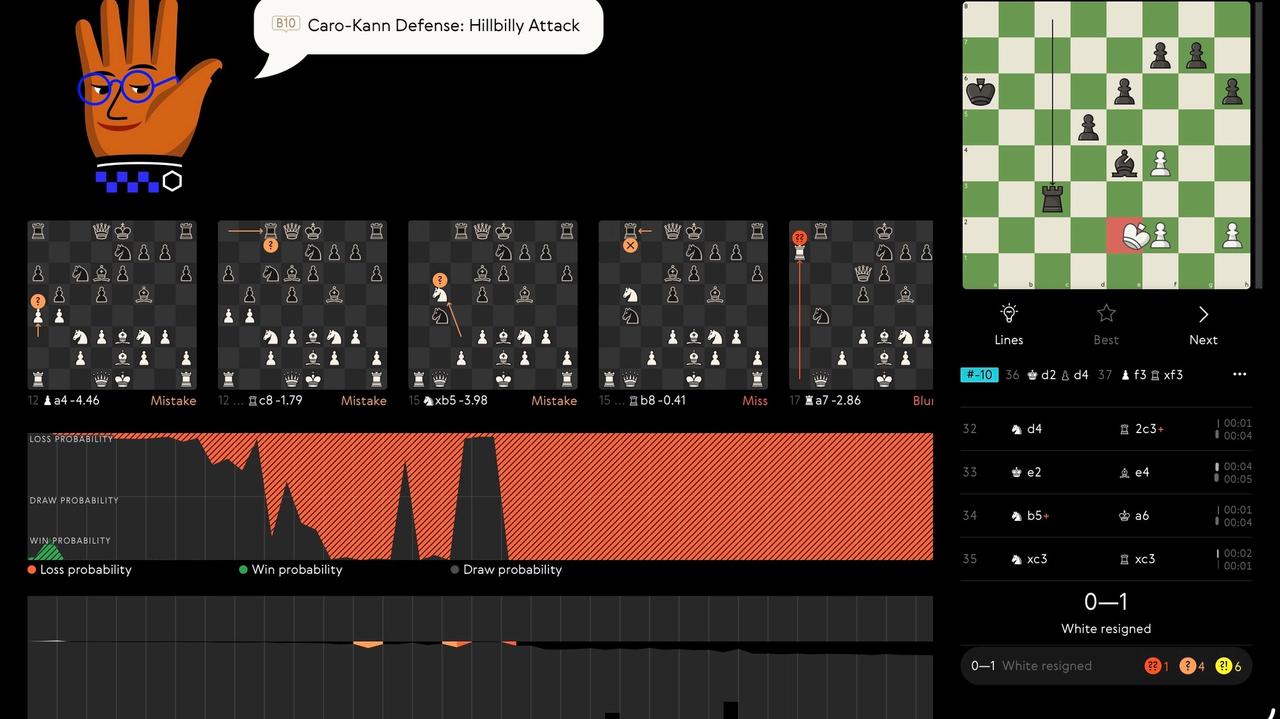Show engine lines via the lightbulb icon
The height and width of the screenshot is (719, 1280).
(1009, 314)
